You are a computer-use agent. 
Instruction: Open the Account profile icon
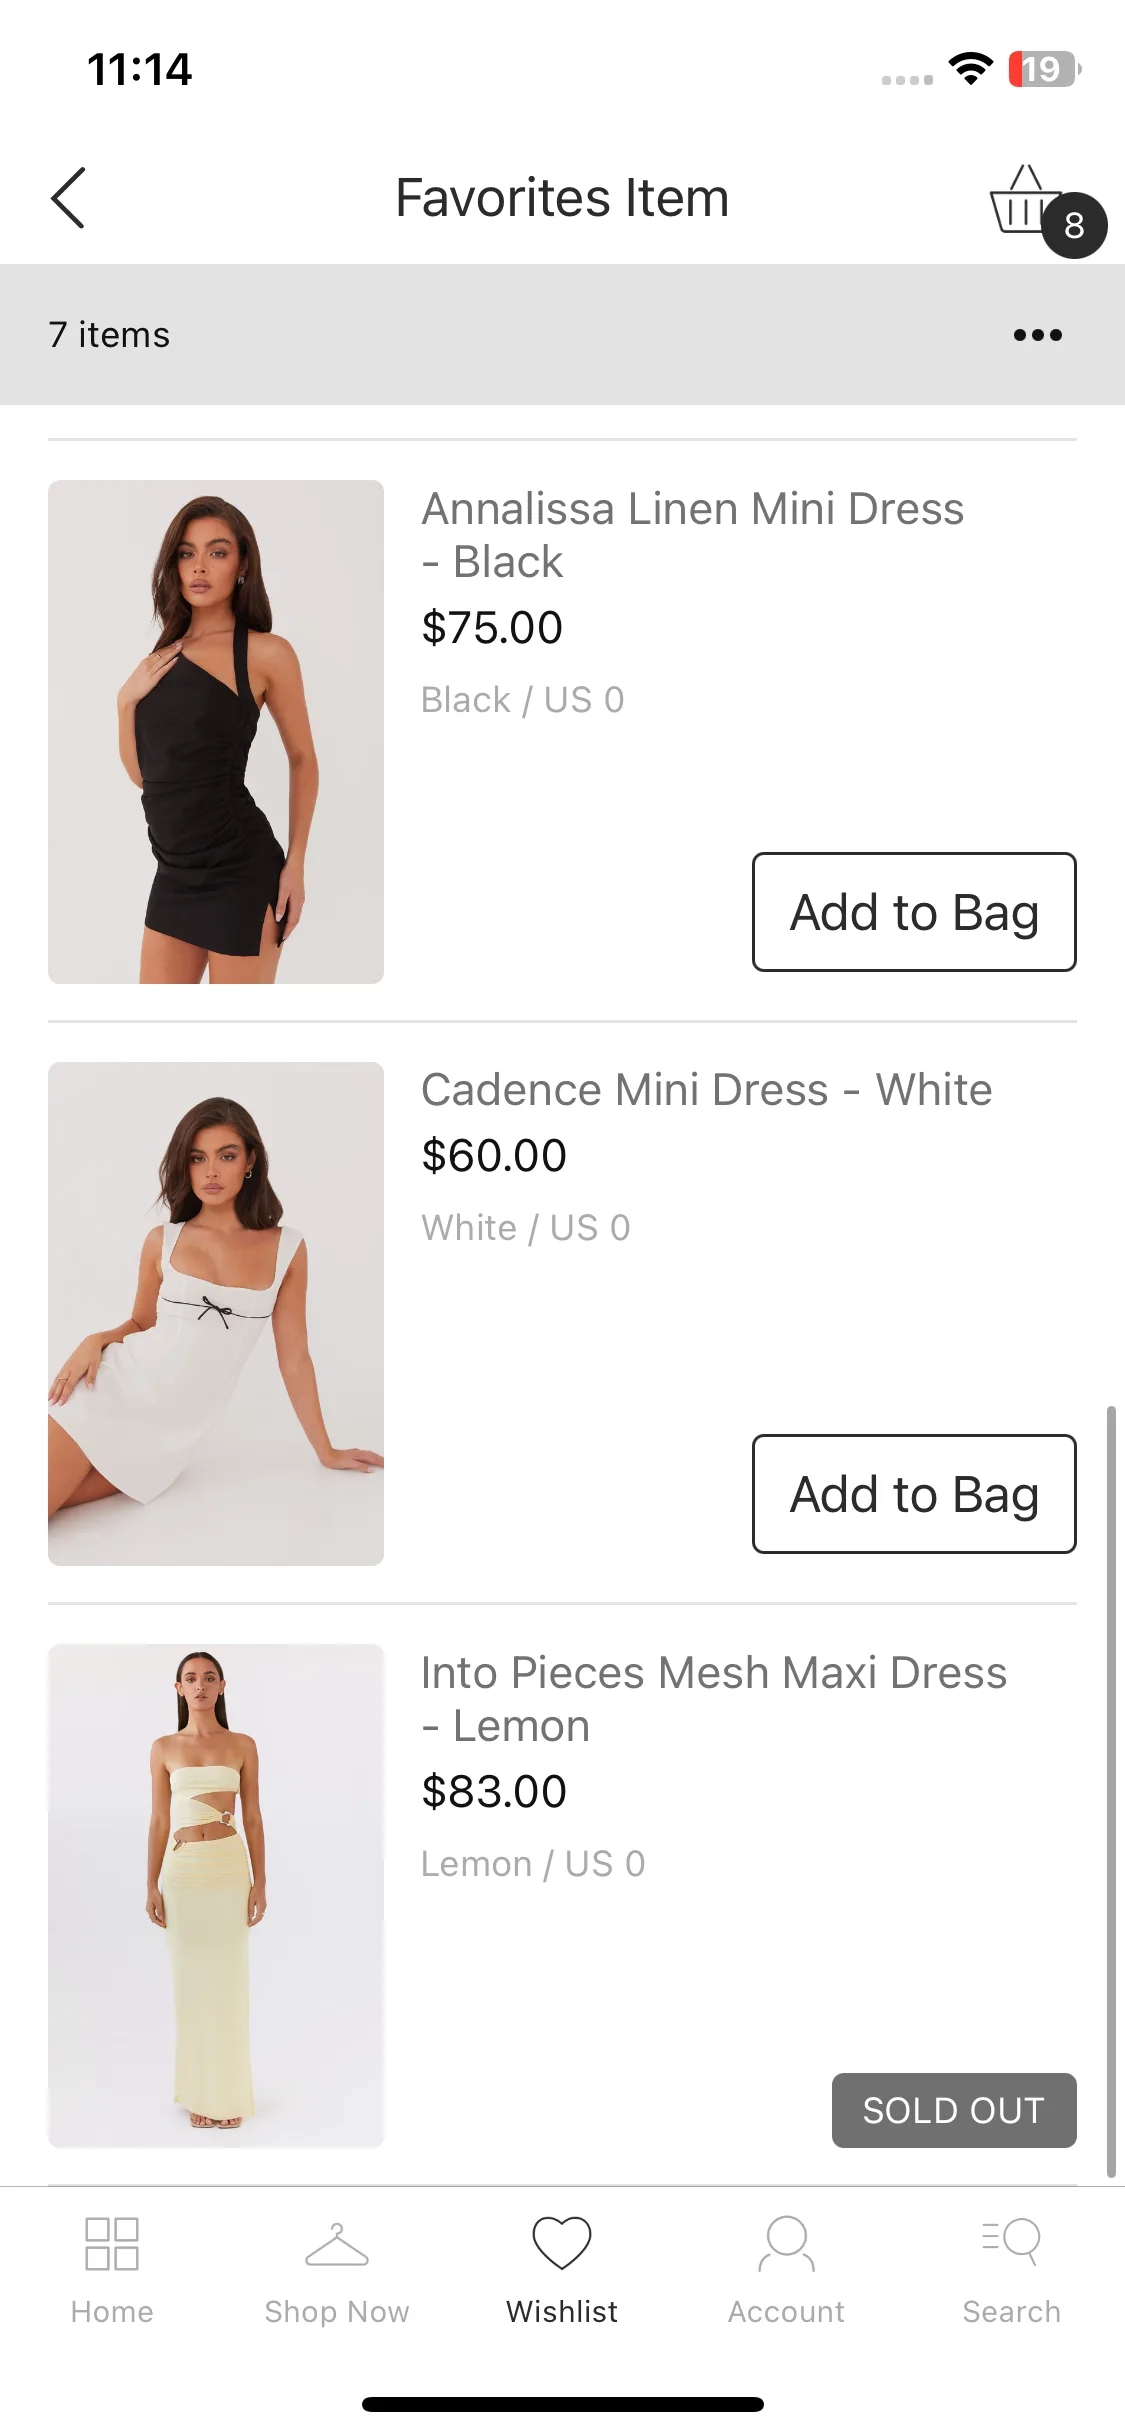click(x=787, y=2243)
